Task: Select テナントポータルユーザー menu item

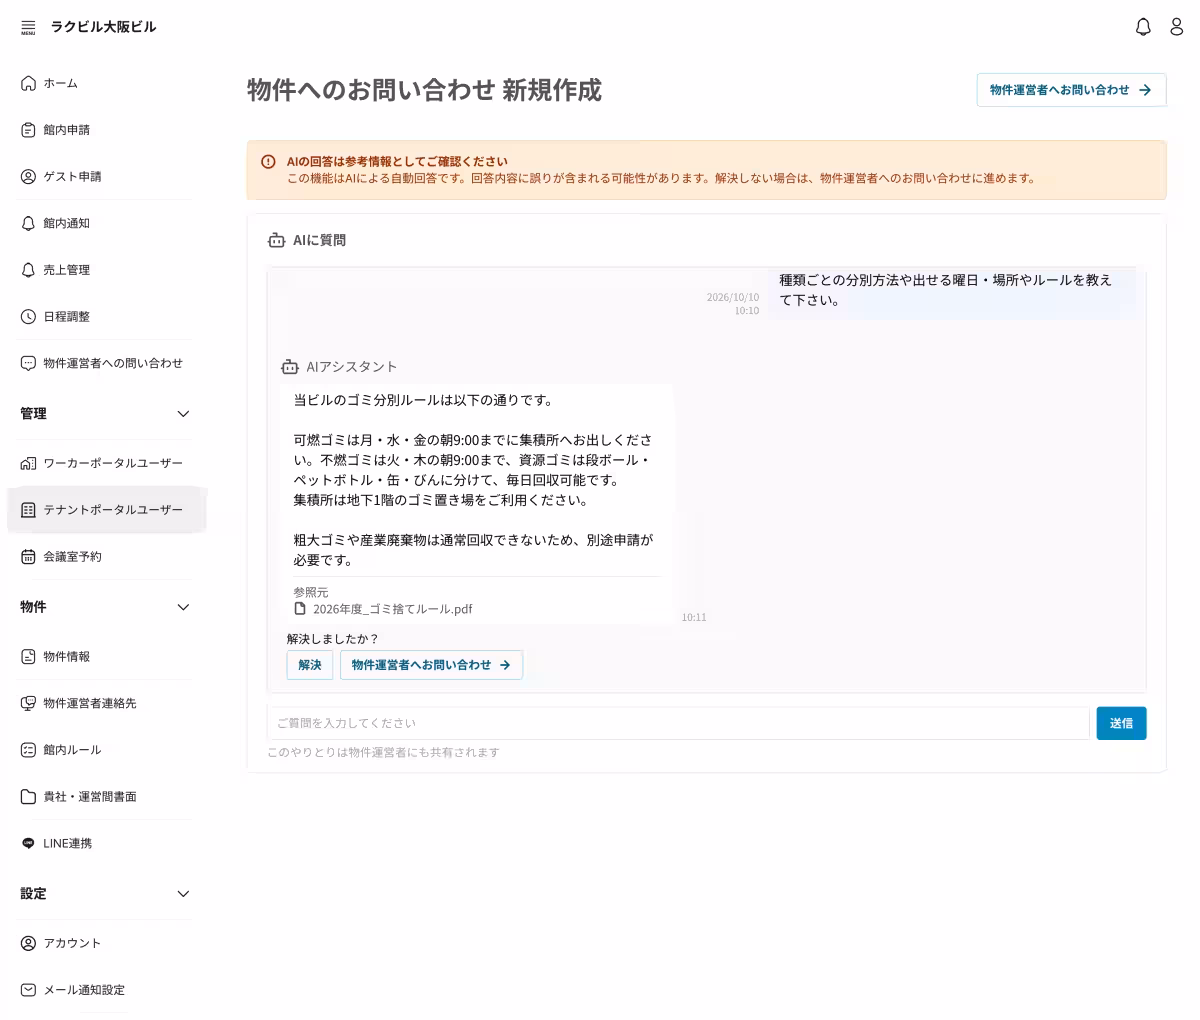Action: tap(107, 510)
